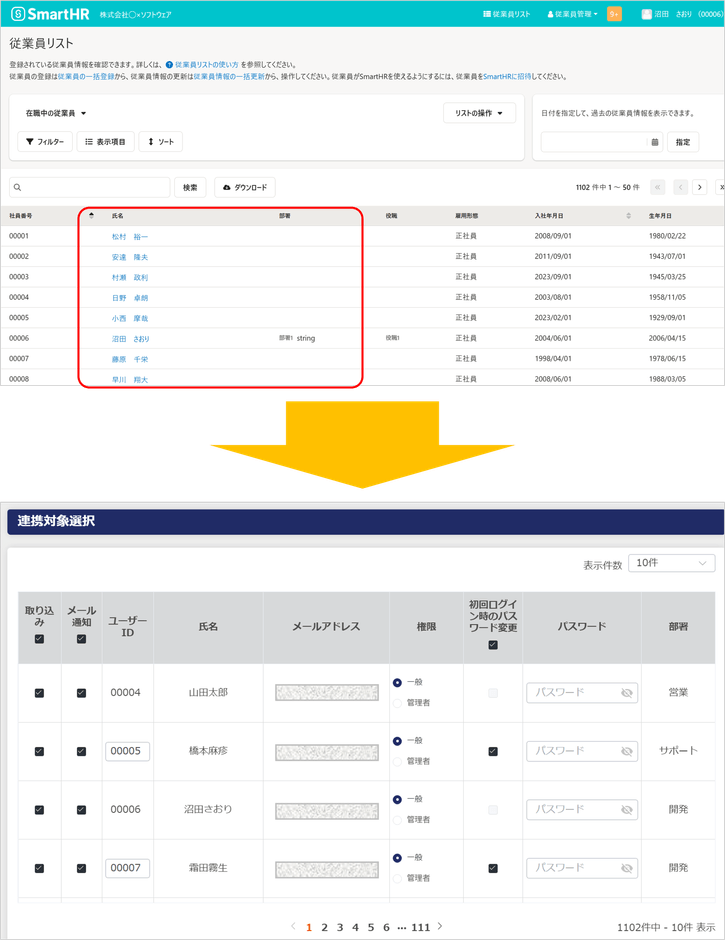Sort by the 入社年月日 column arrow
Image resolution: width=725 pixels, height=940 pixels.
[x=628, y=216]
